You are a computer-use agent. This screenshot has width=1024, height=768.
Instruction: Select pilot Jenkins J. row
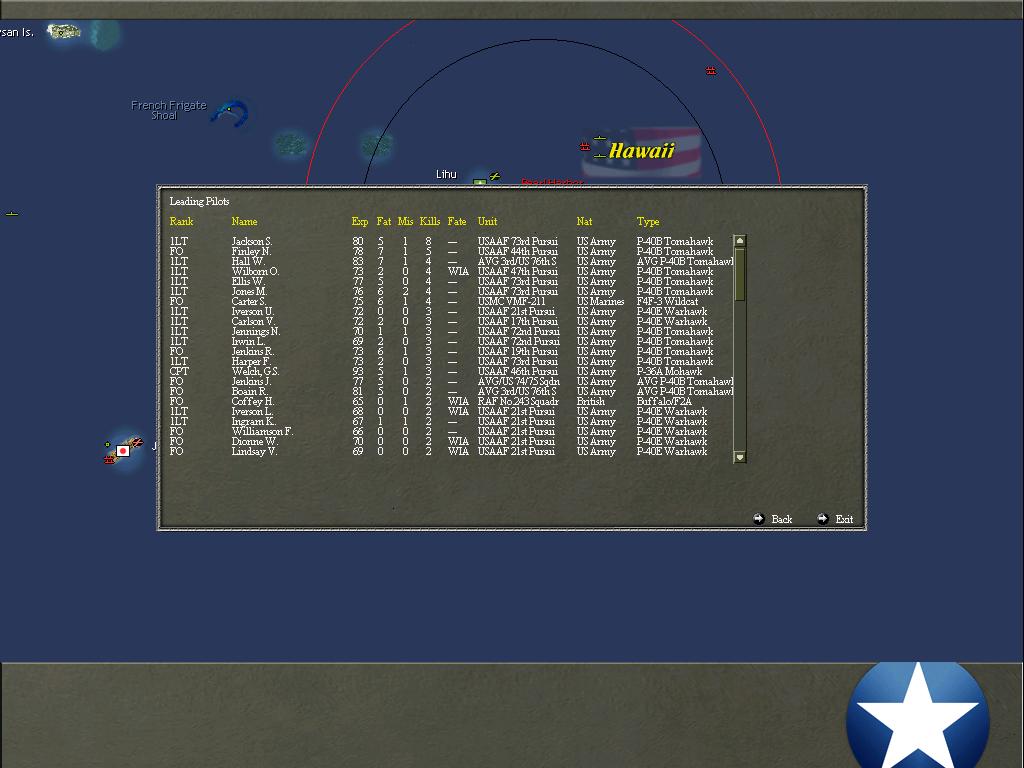(x=451, y=381)
